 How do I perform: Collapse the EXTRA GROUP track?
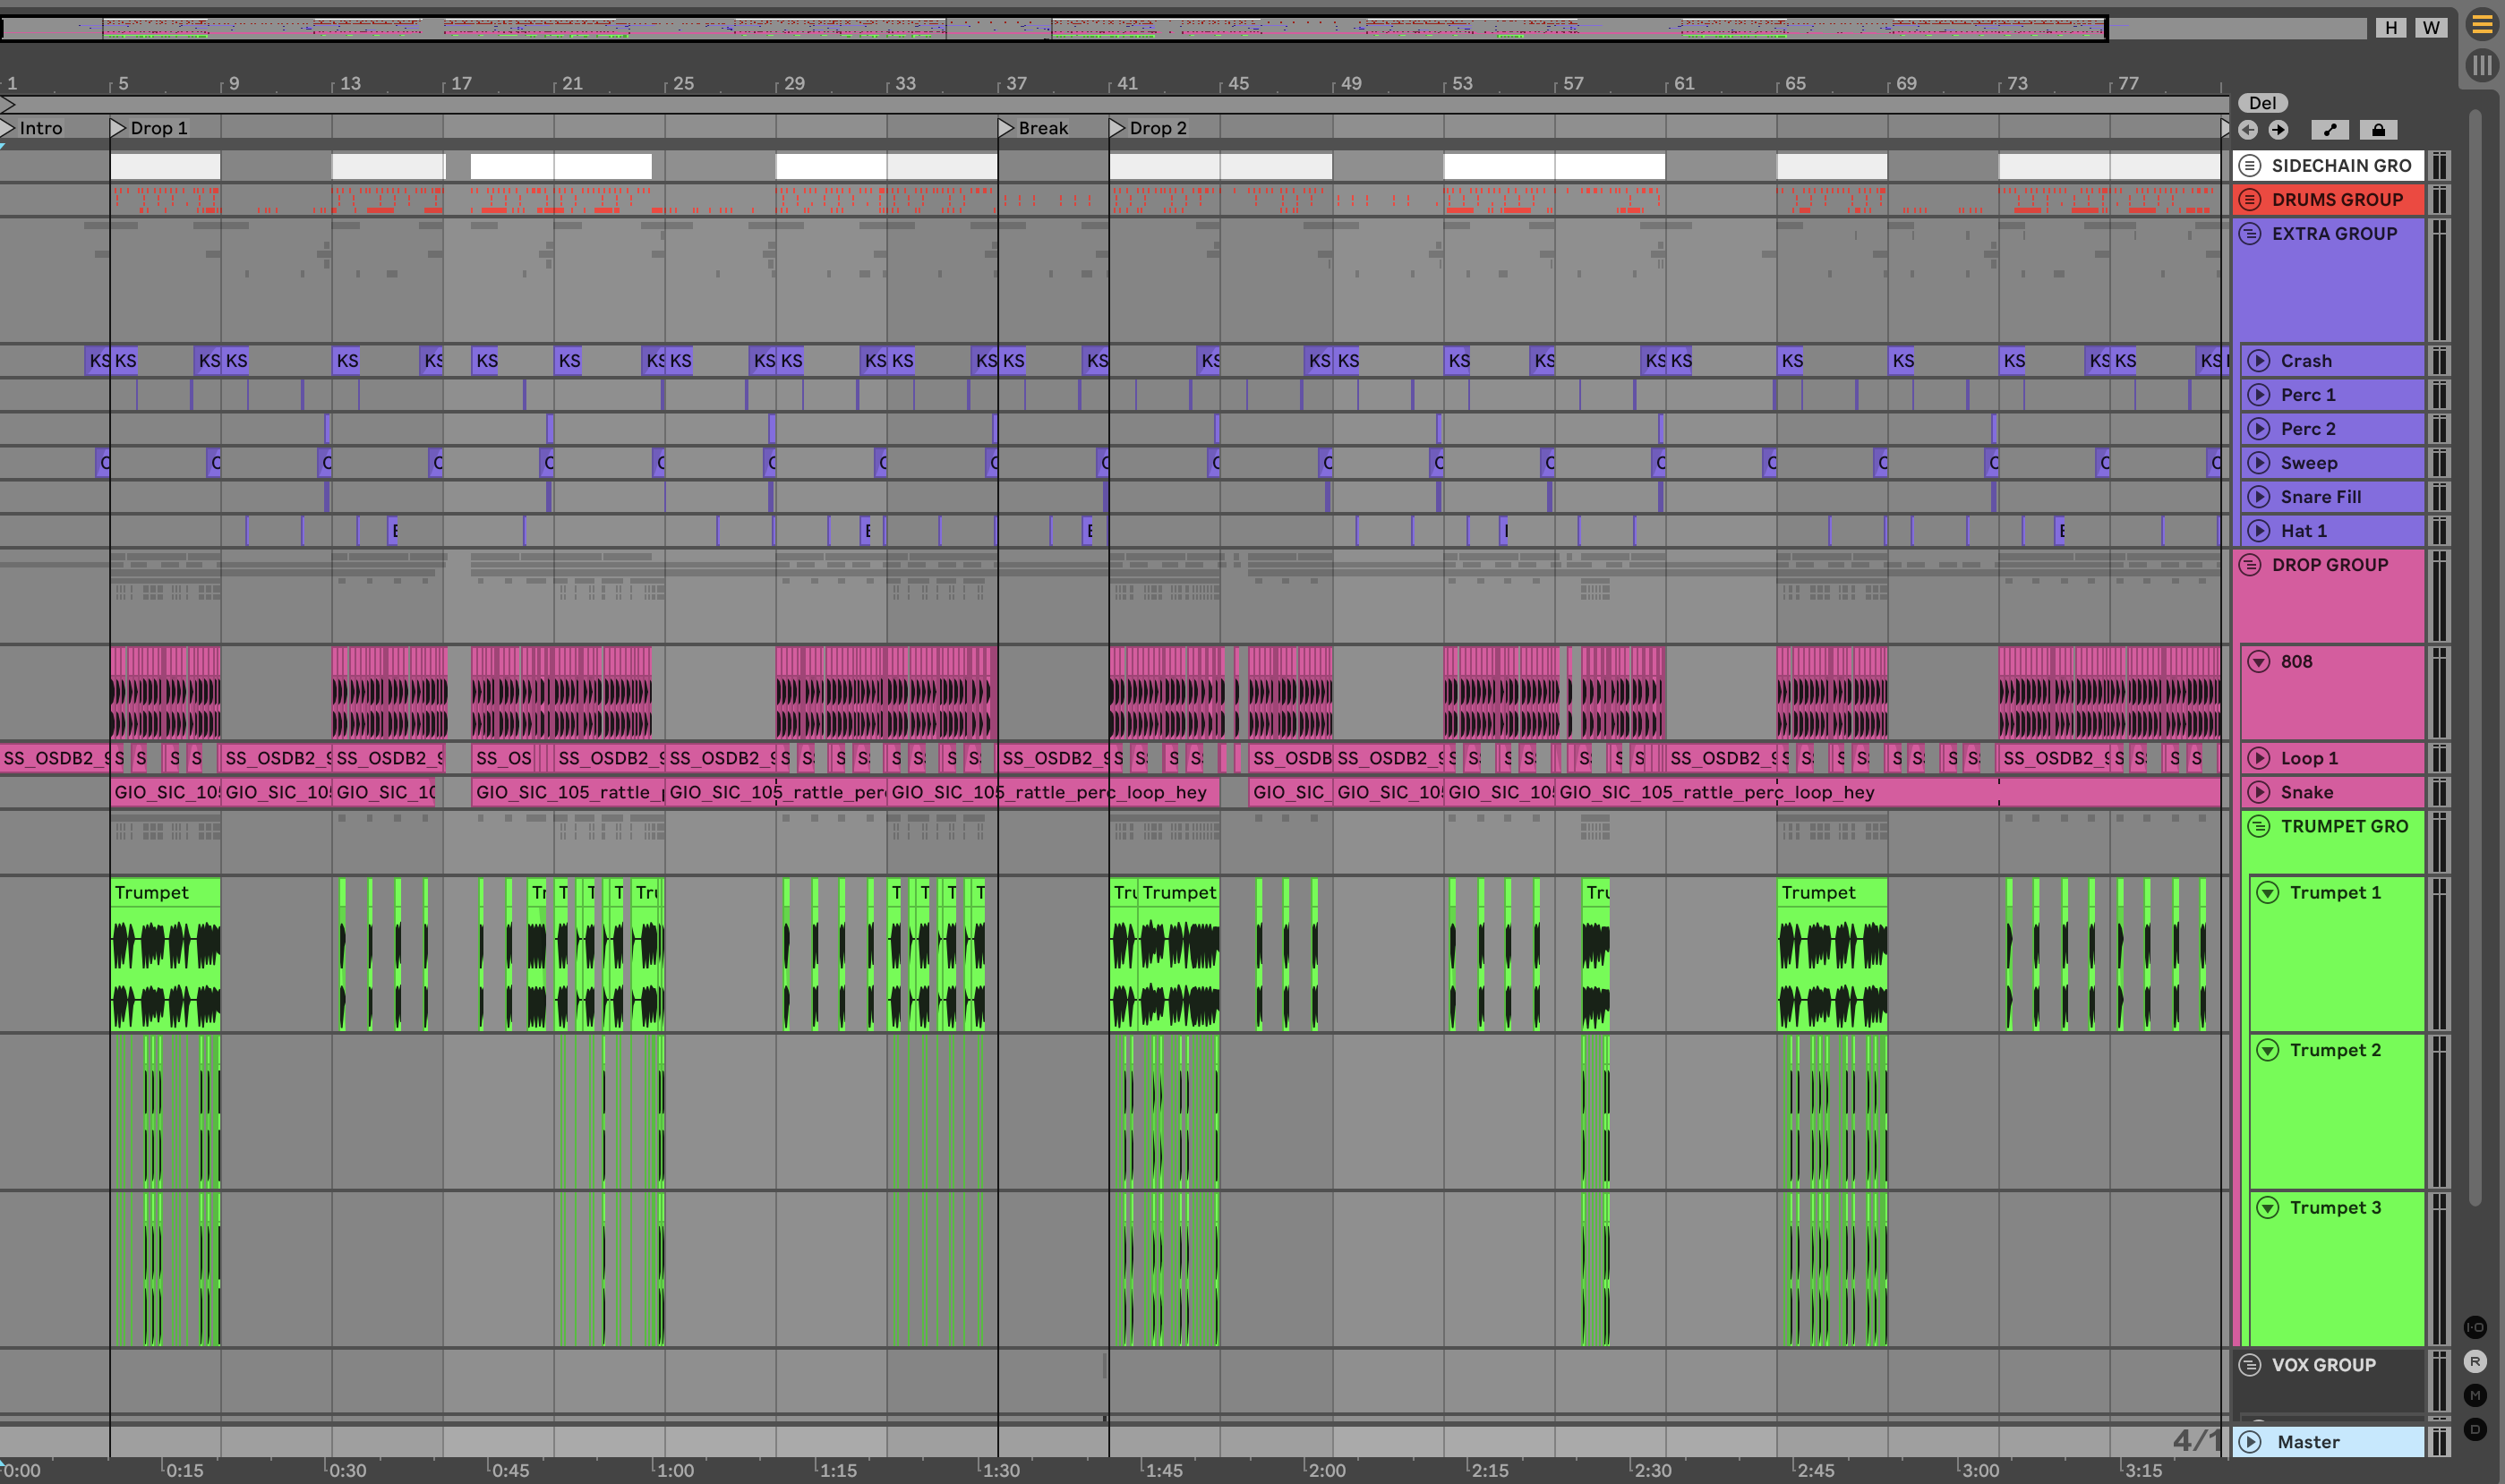tap(2250, 233)
